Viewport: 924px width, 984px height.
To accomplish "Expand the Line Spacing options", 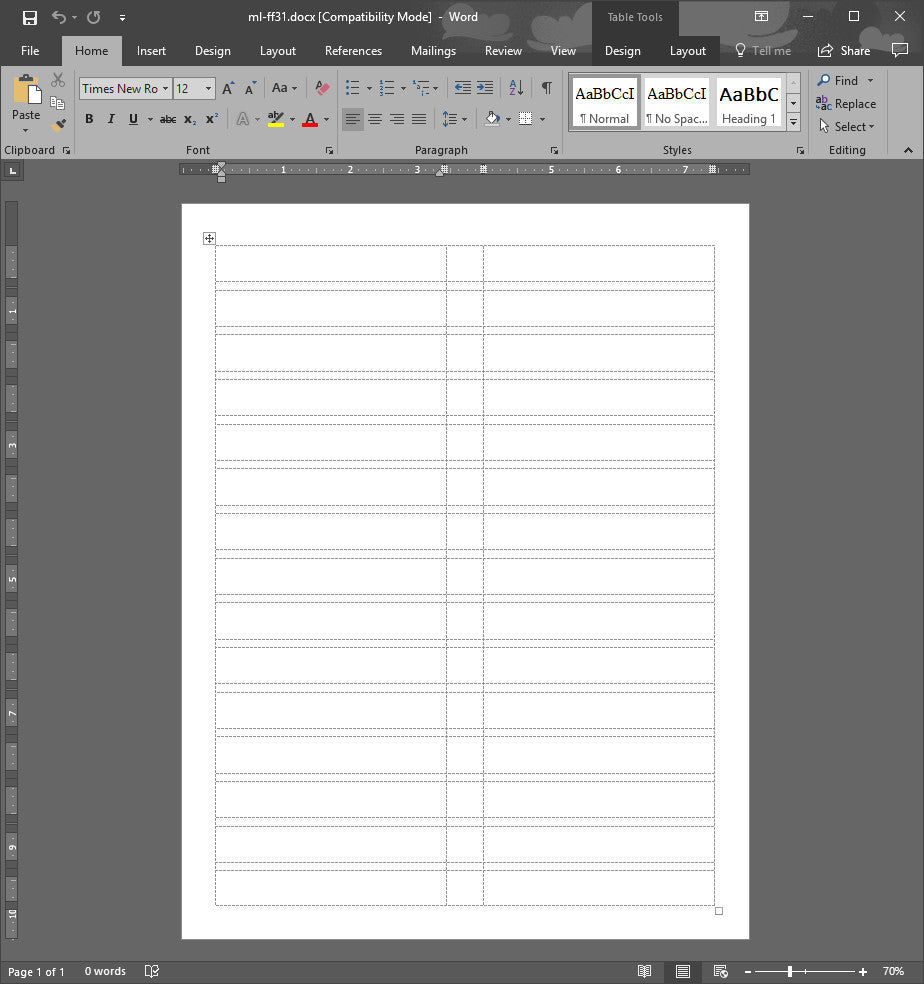I will tap(465, 119).
